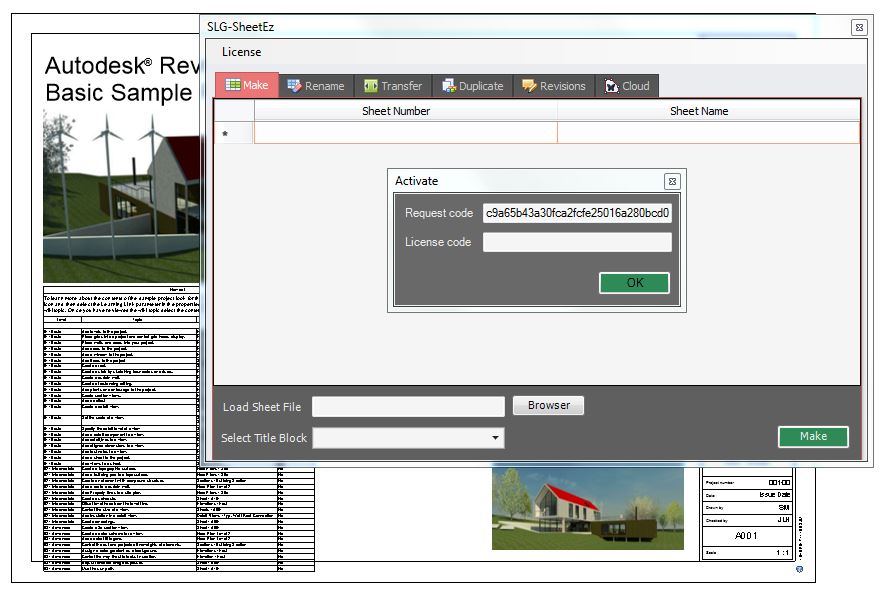
Task: Click the Browser button
Action: (548, 405)
